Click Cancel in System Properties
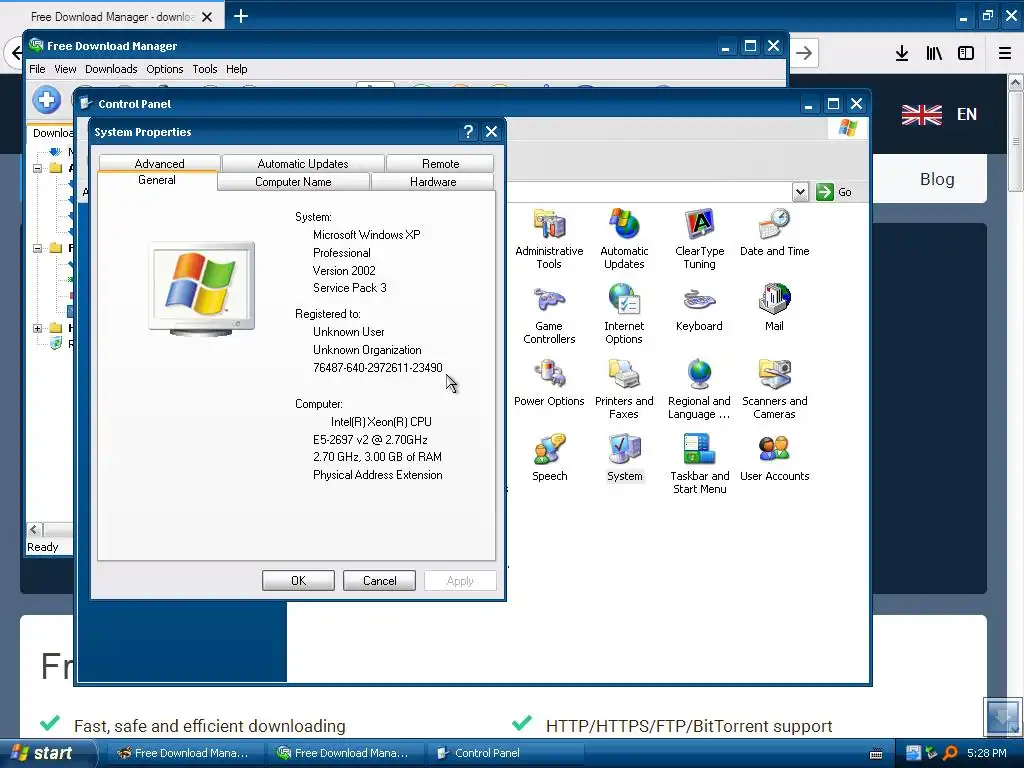Viewport: 1024px width, 768px height. (379, 581)
